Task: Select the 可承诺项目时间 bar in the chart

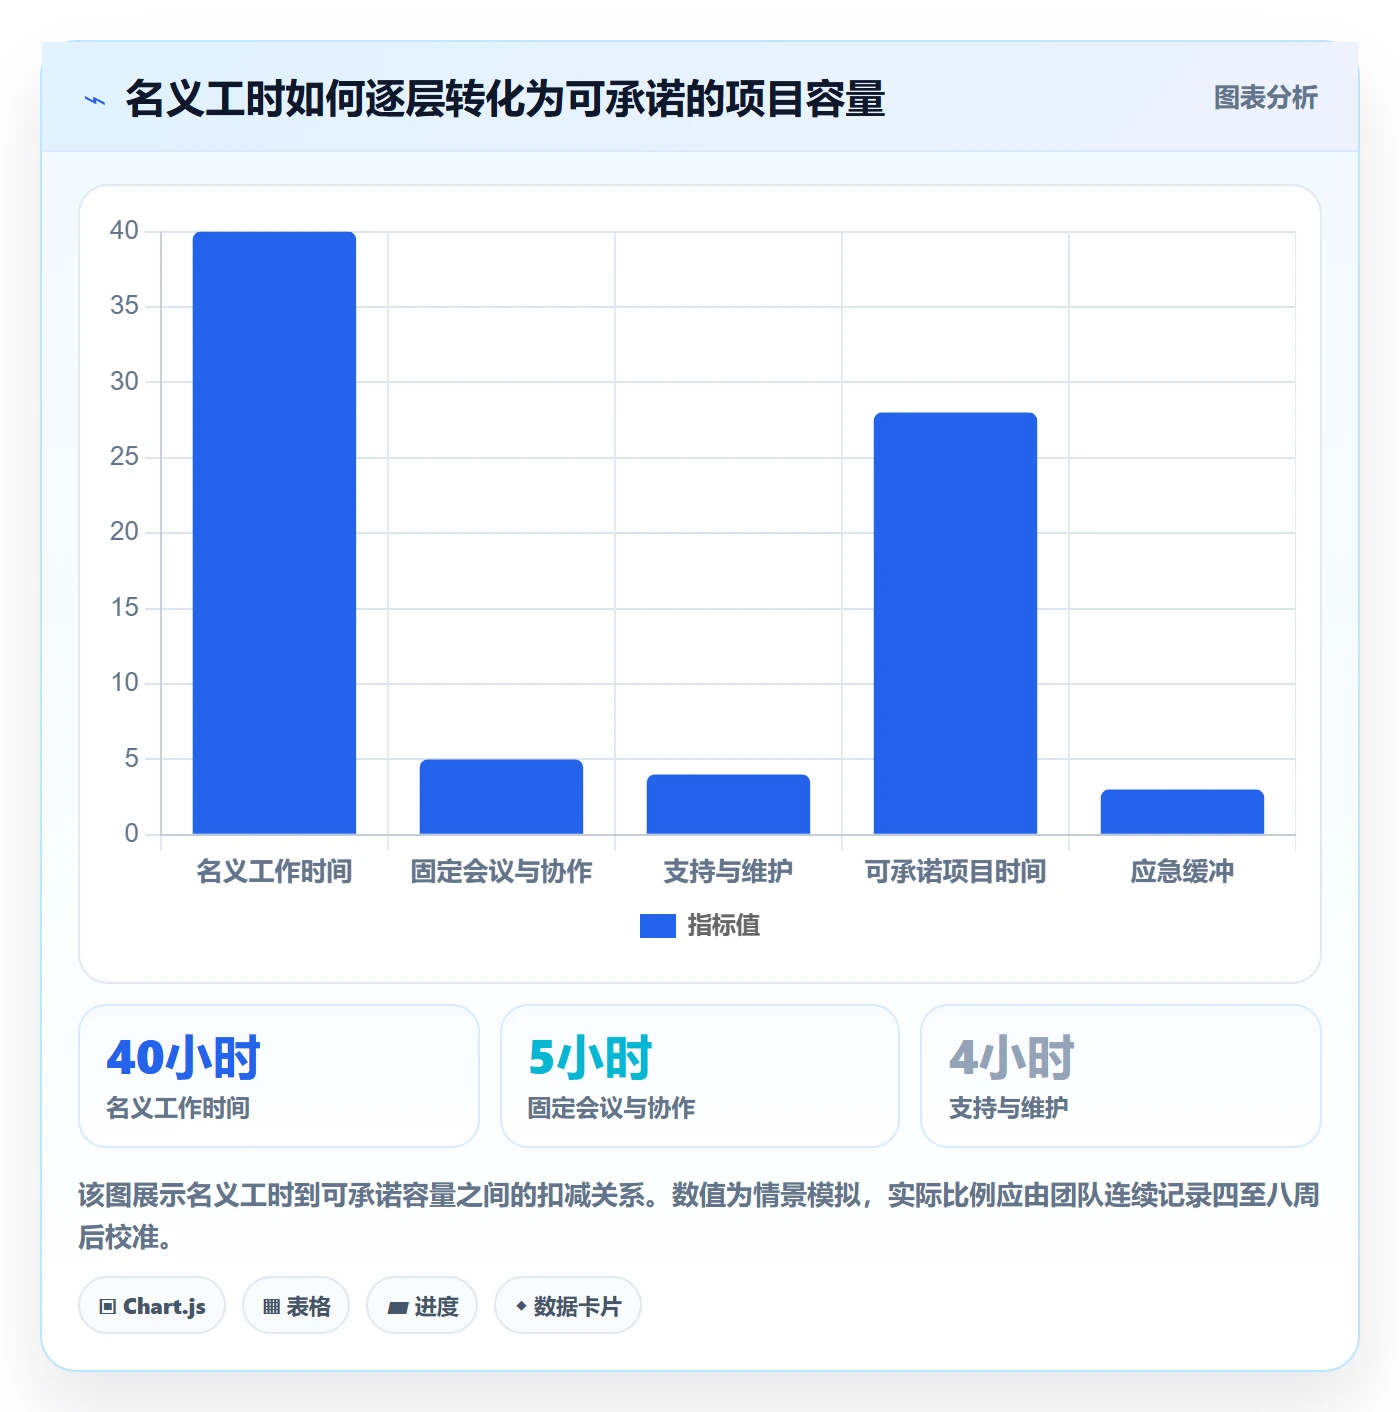Action: (955, 623)
